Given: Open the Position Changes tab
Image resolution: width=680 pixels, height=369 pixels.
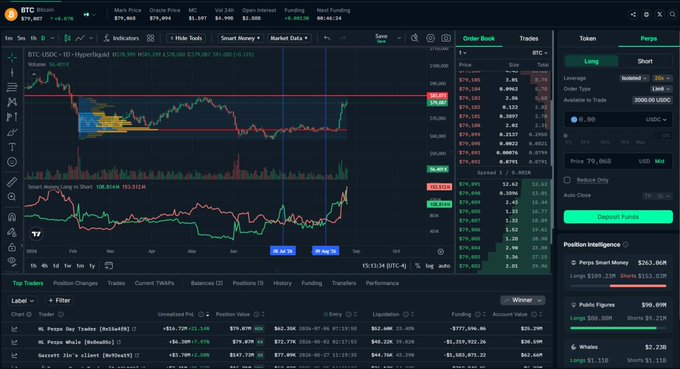Looking at the screenshot, I should click(x=75, y=283).
